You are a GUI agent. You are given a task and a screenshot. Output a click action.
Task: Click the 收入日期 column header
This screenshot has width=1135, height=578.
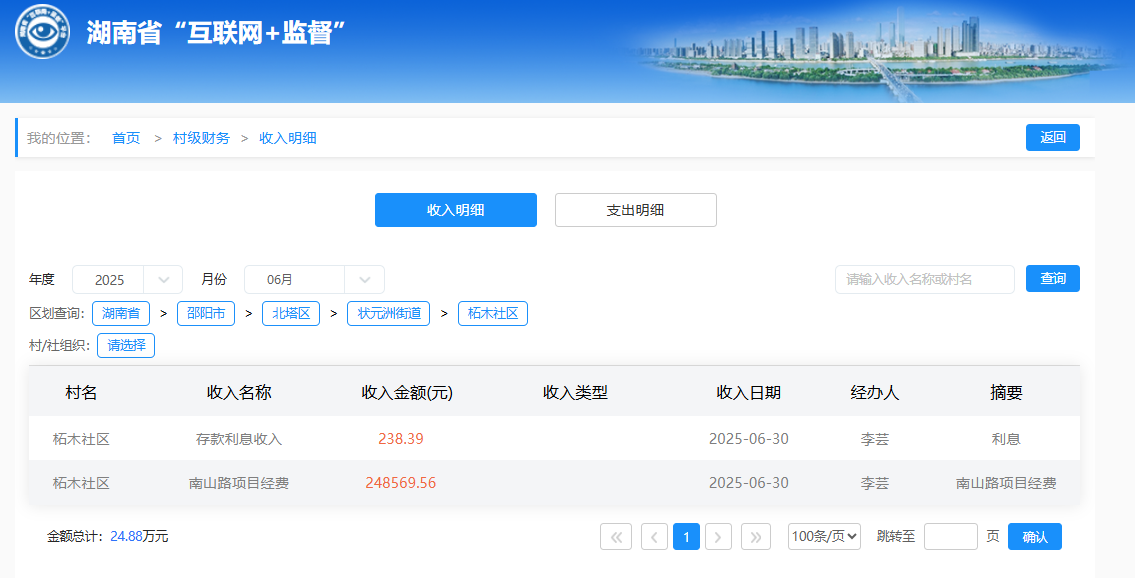point(748,392)
